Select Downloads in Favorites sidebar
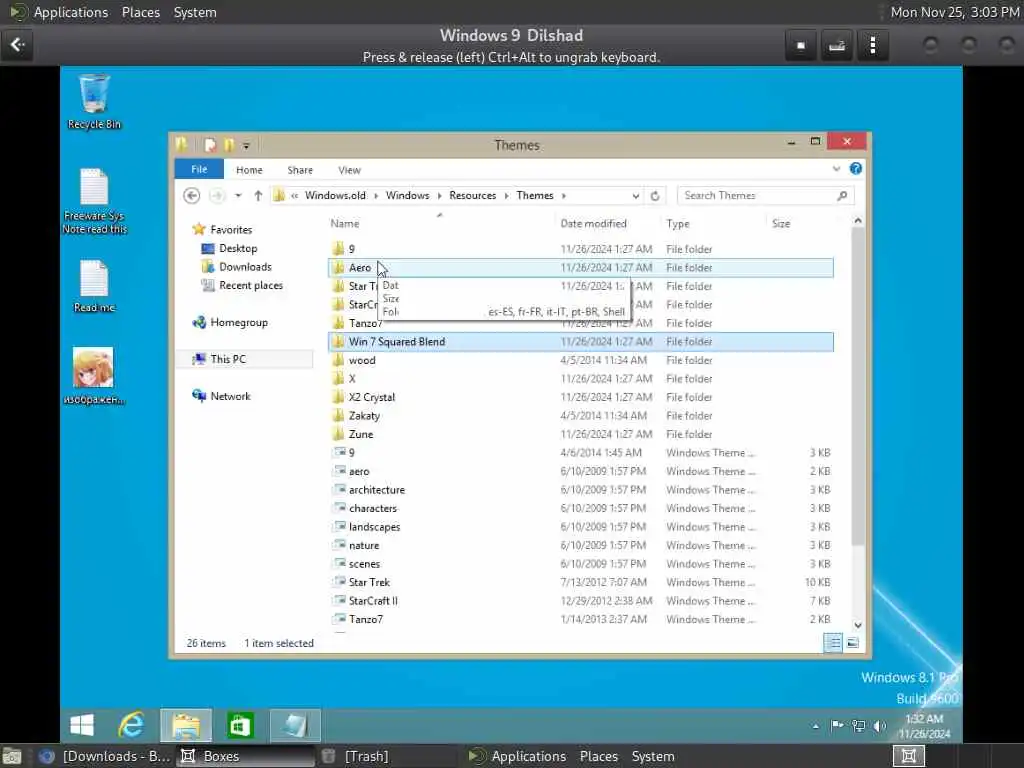Screen dimensions: 1024x768 click(x=245, y=266)
